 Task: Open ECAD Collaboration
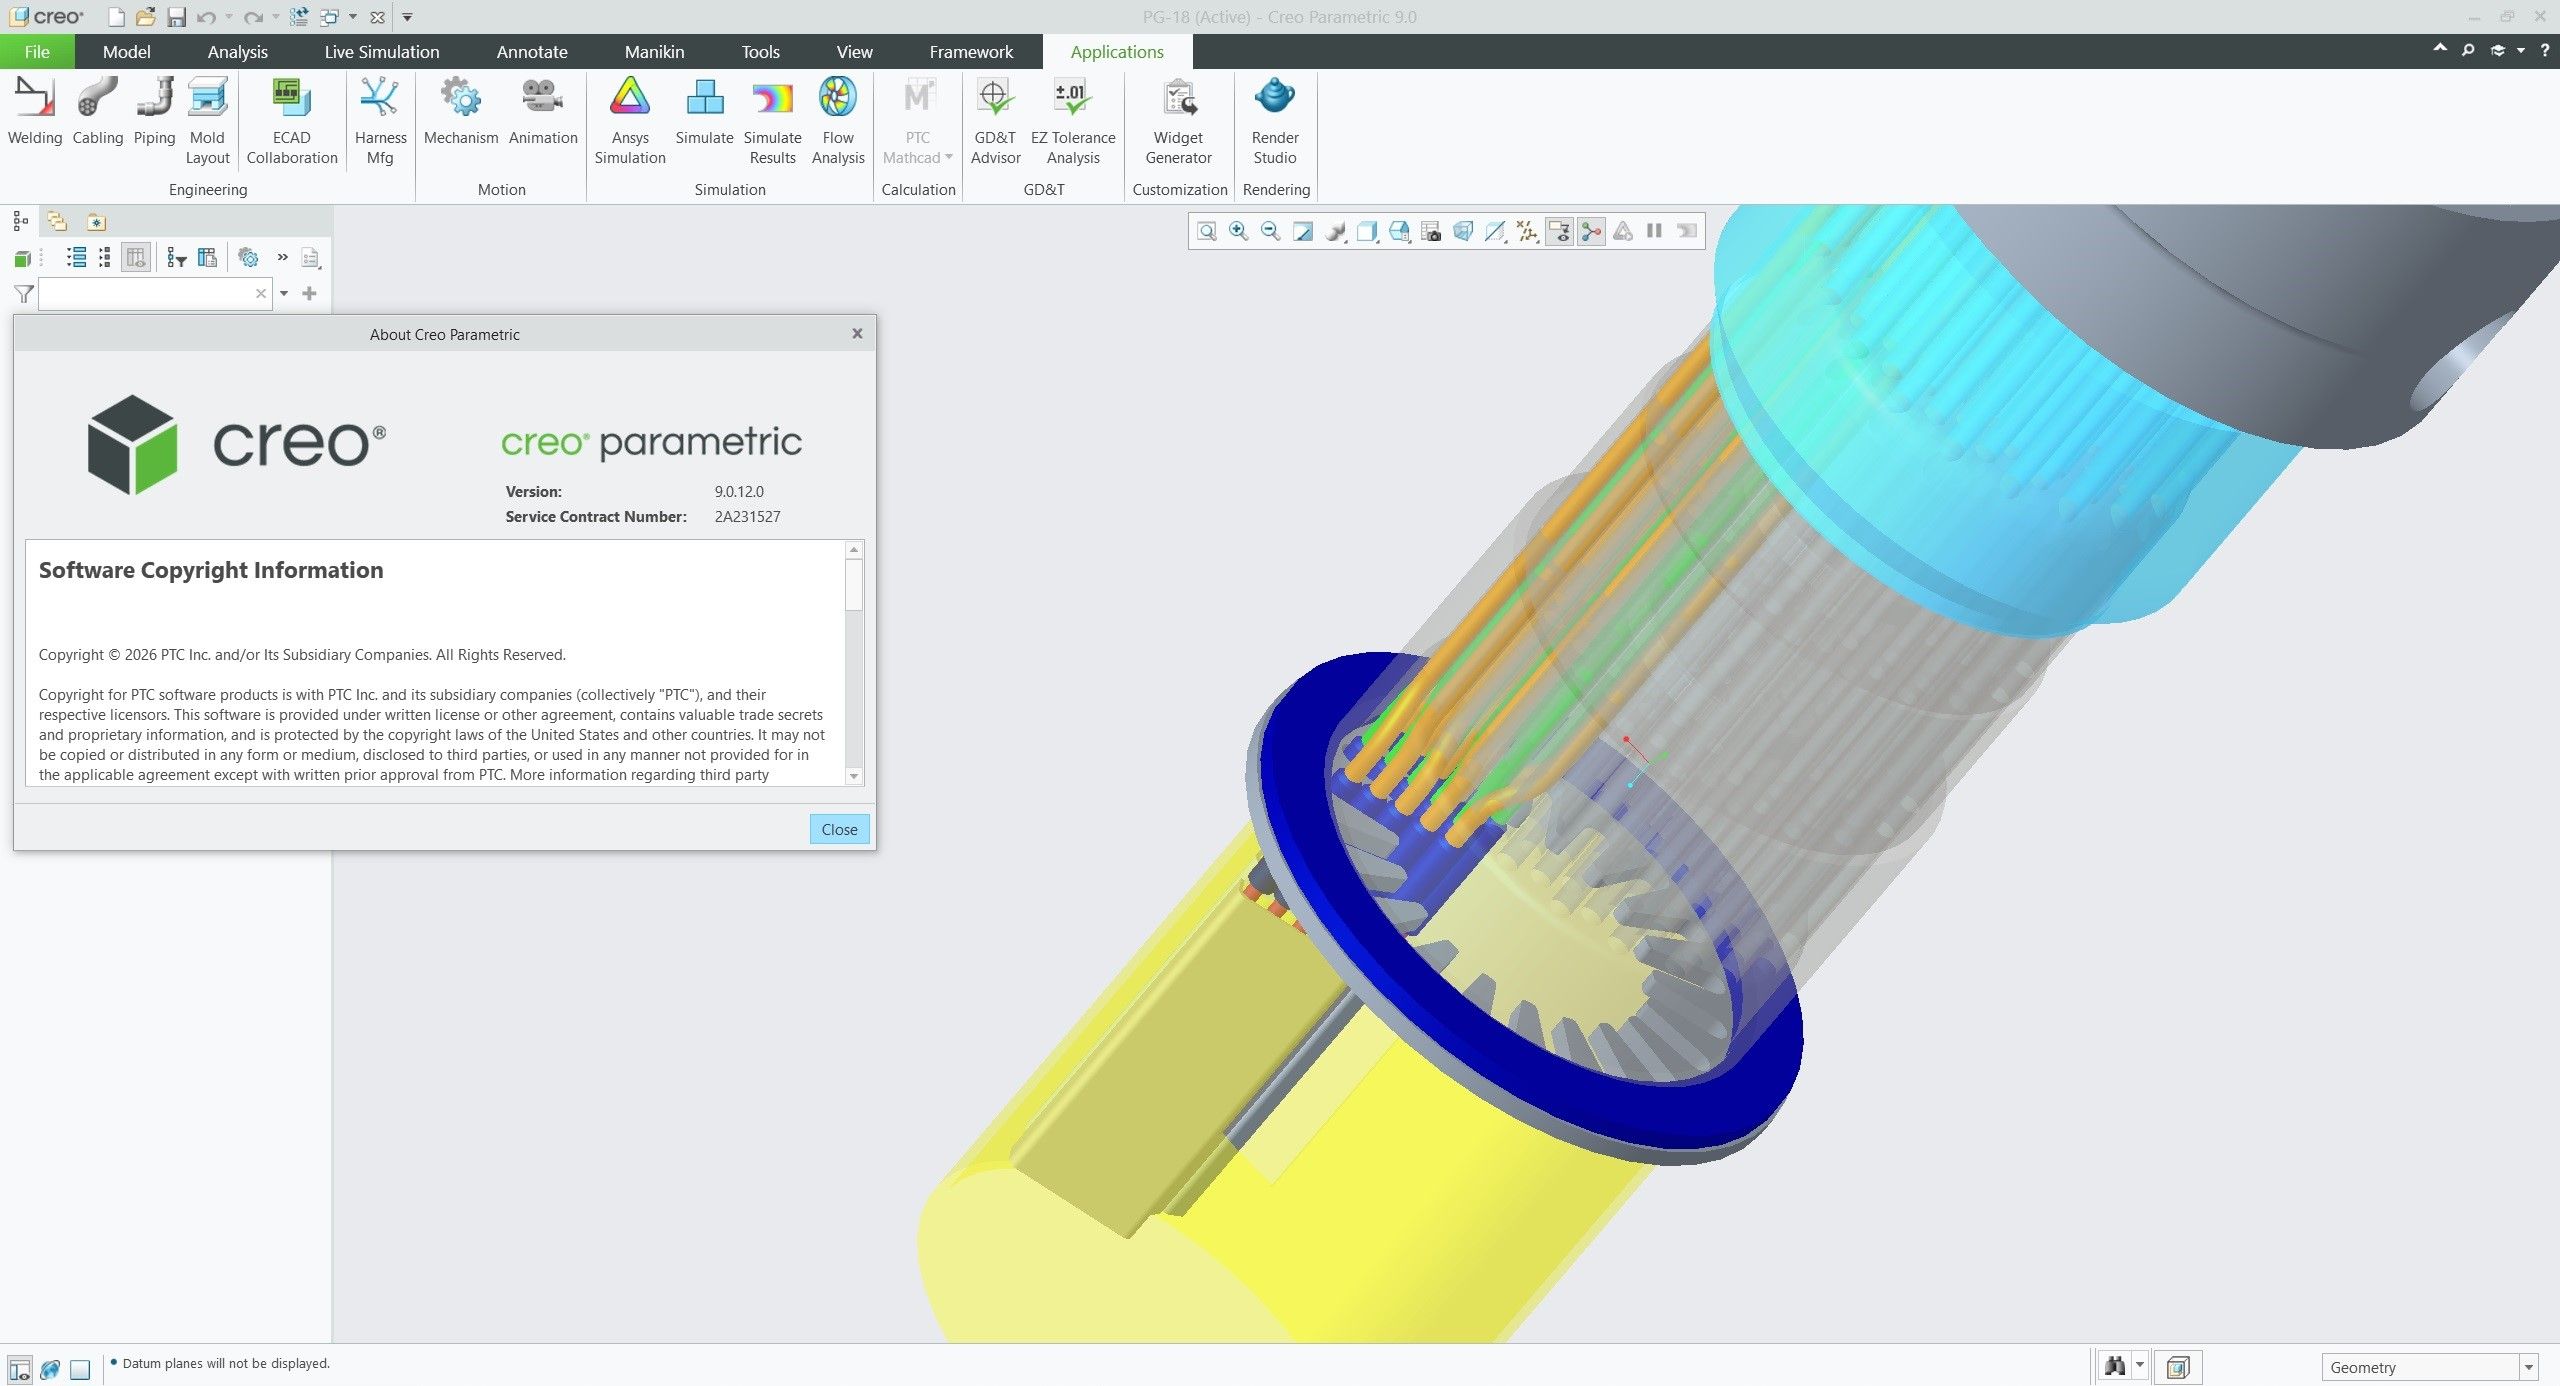[290, 118]
